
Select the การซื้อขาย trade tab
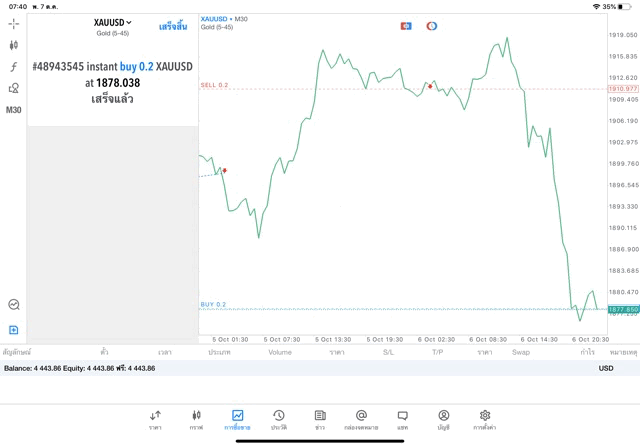tap(237, 419)
